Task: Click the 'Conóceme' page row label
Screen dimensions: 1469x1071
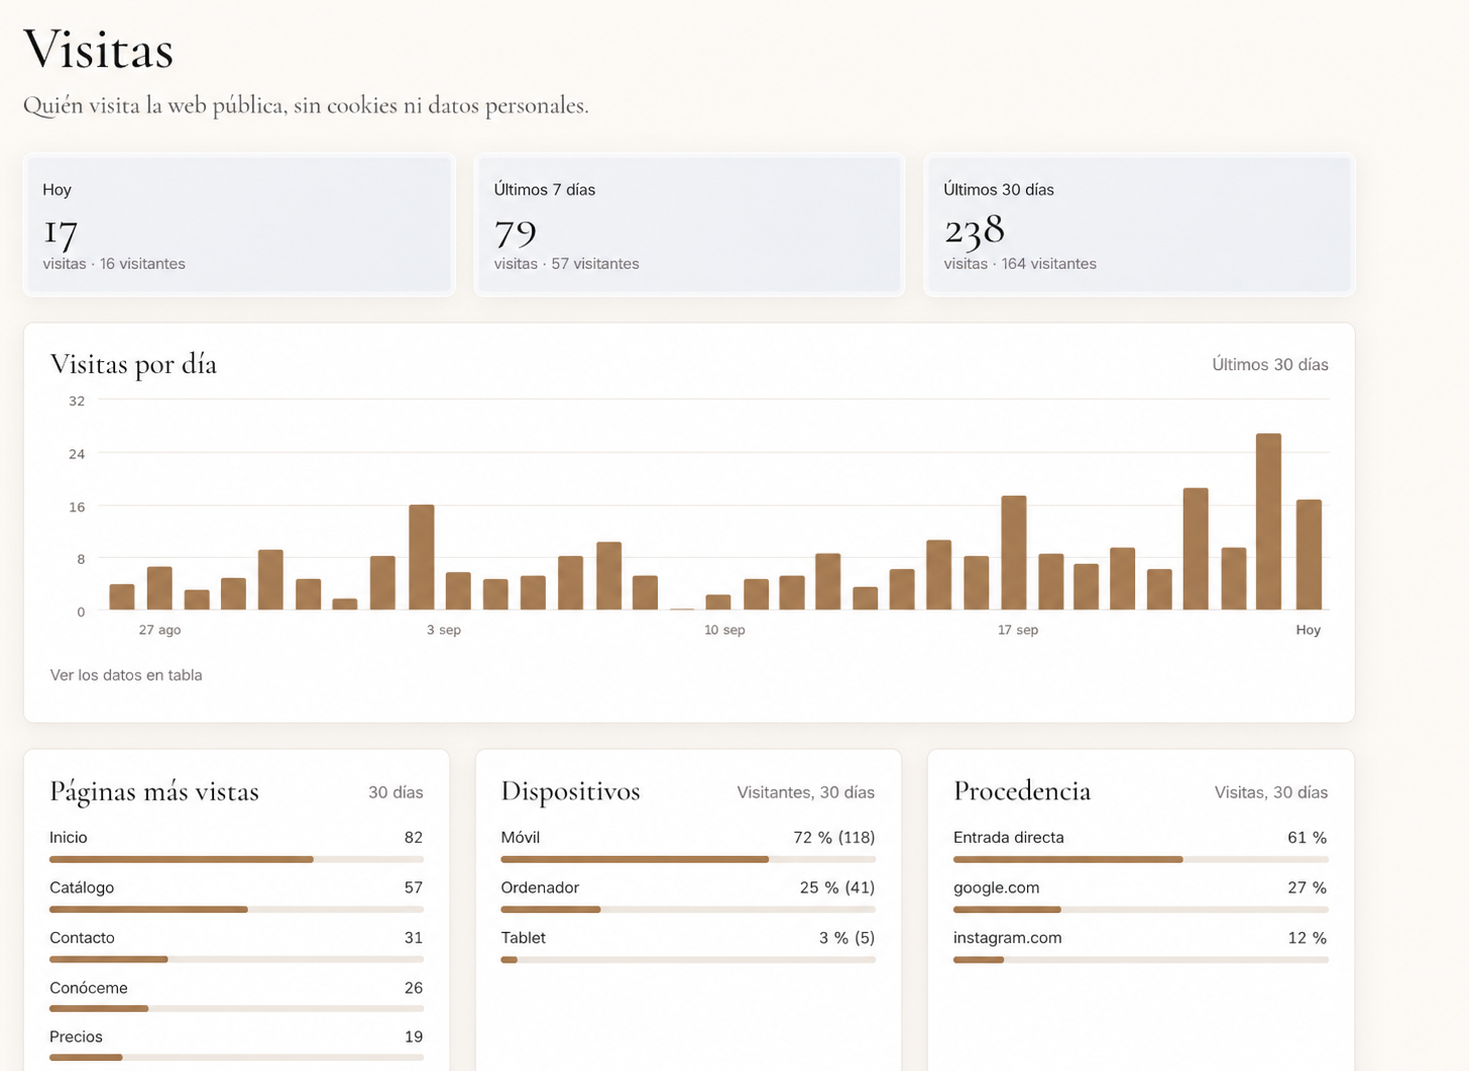Action: [88, 988]
